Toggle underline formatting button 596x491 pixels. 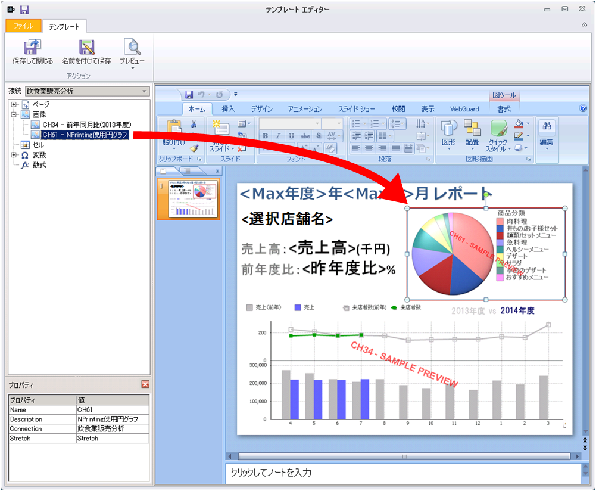point(291,136)
